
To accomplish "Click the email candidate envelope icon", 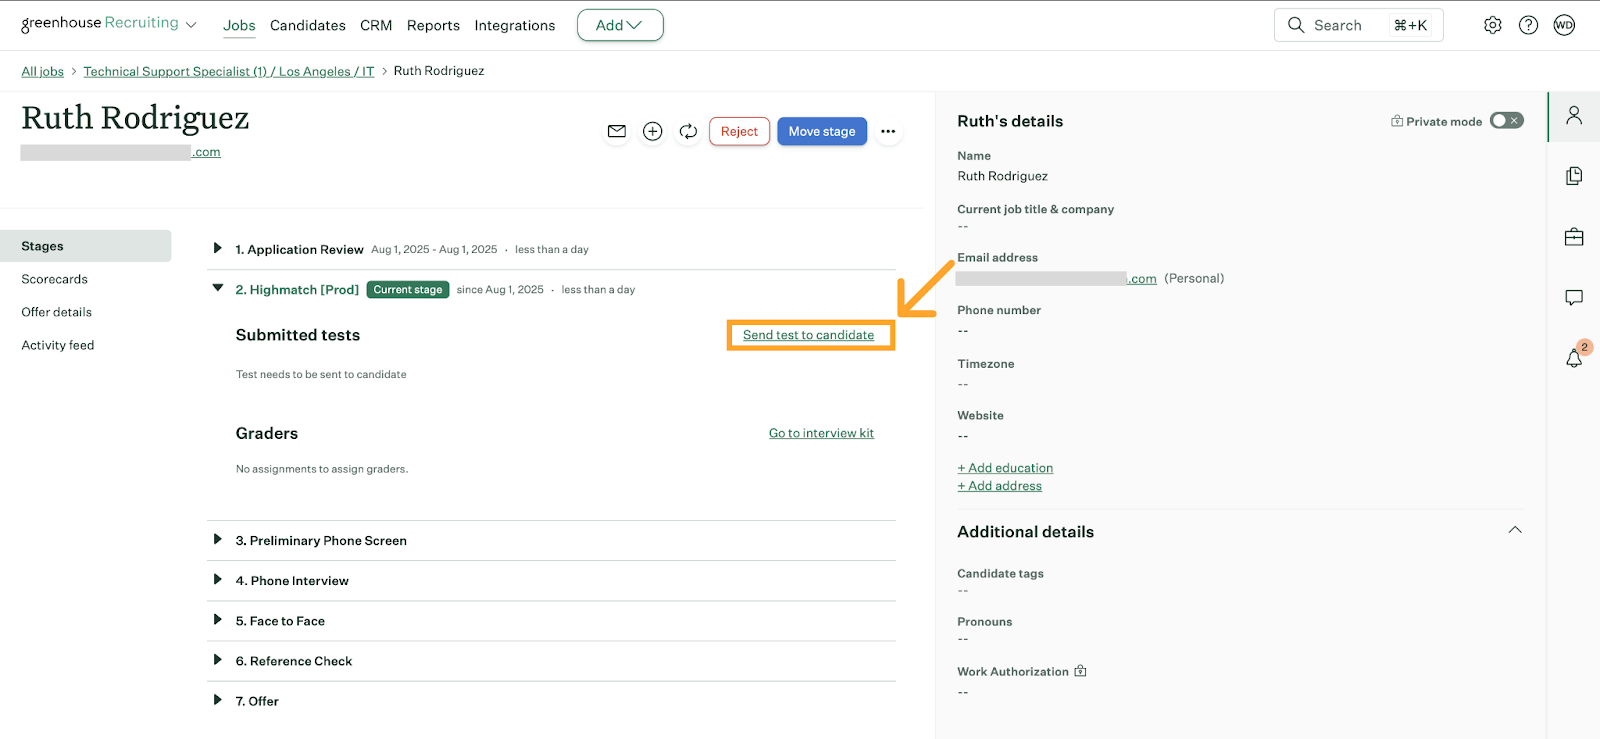I will click(617, 131).
